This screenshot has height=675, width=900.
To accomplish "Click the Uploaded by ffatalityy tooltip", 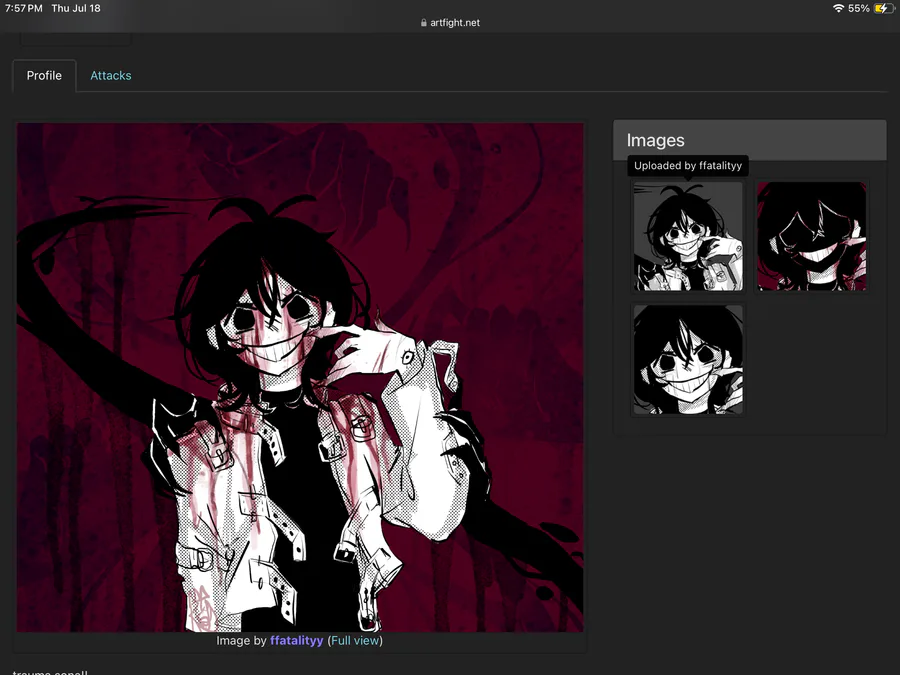I will [x=688, y=165].
